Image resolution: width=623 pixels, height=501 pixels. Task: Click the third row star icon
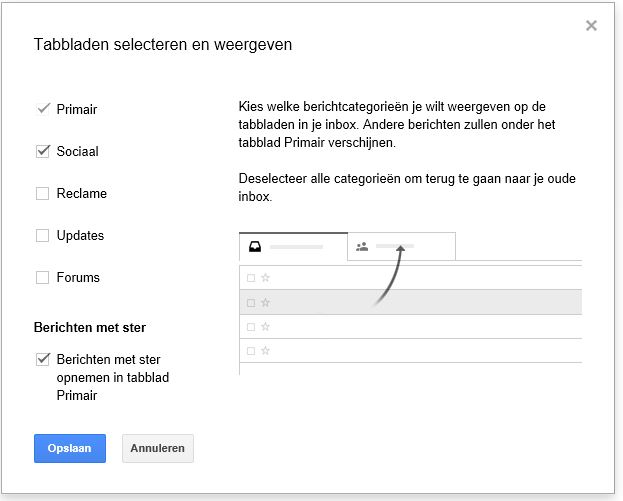[265, 327]
